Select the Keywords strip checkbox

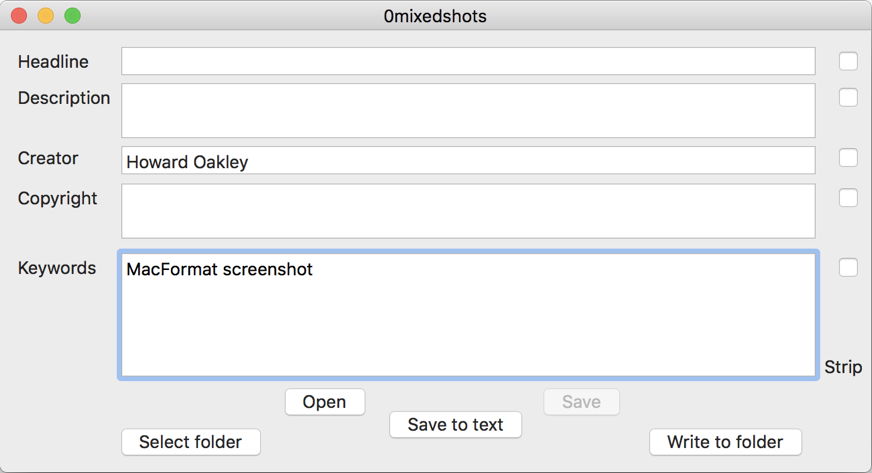pyautogui.click(x=848, y=268)
